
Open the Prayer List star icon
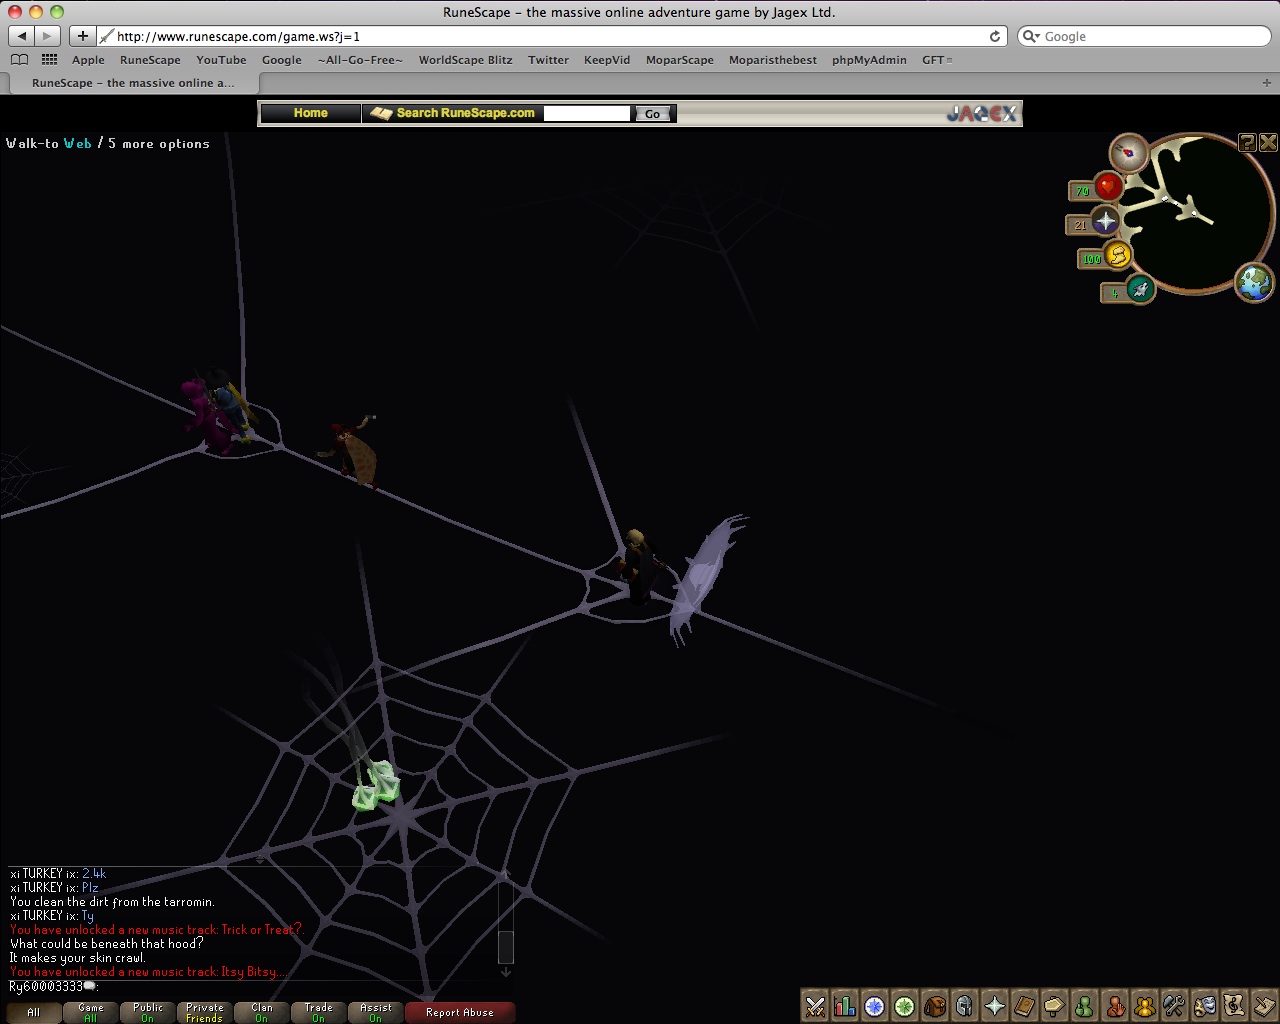coord(995,1006)
